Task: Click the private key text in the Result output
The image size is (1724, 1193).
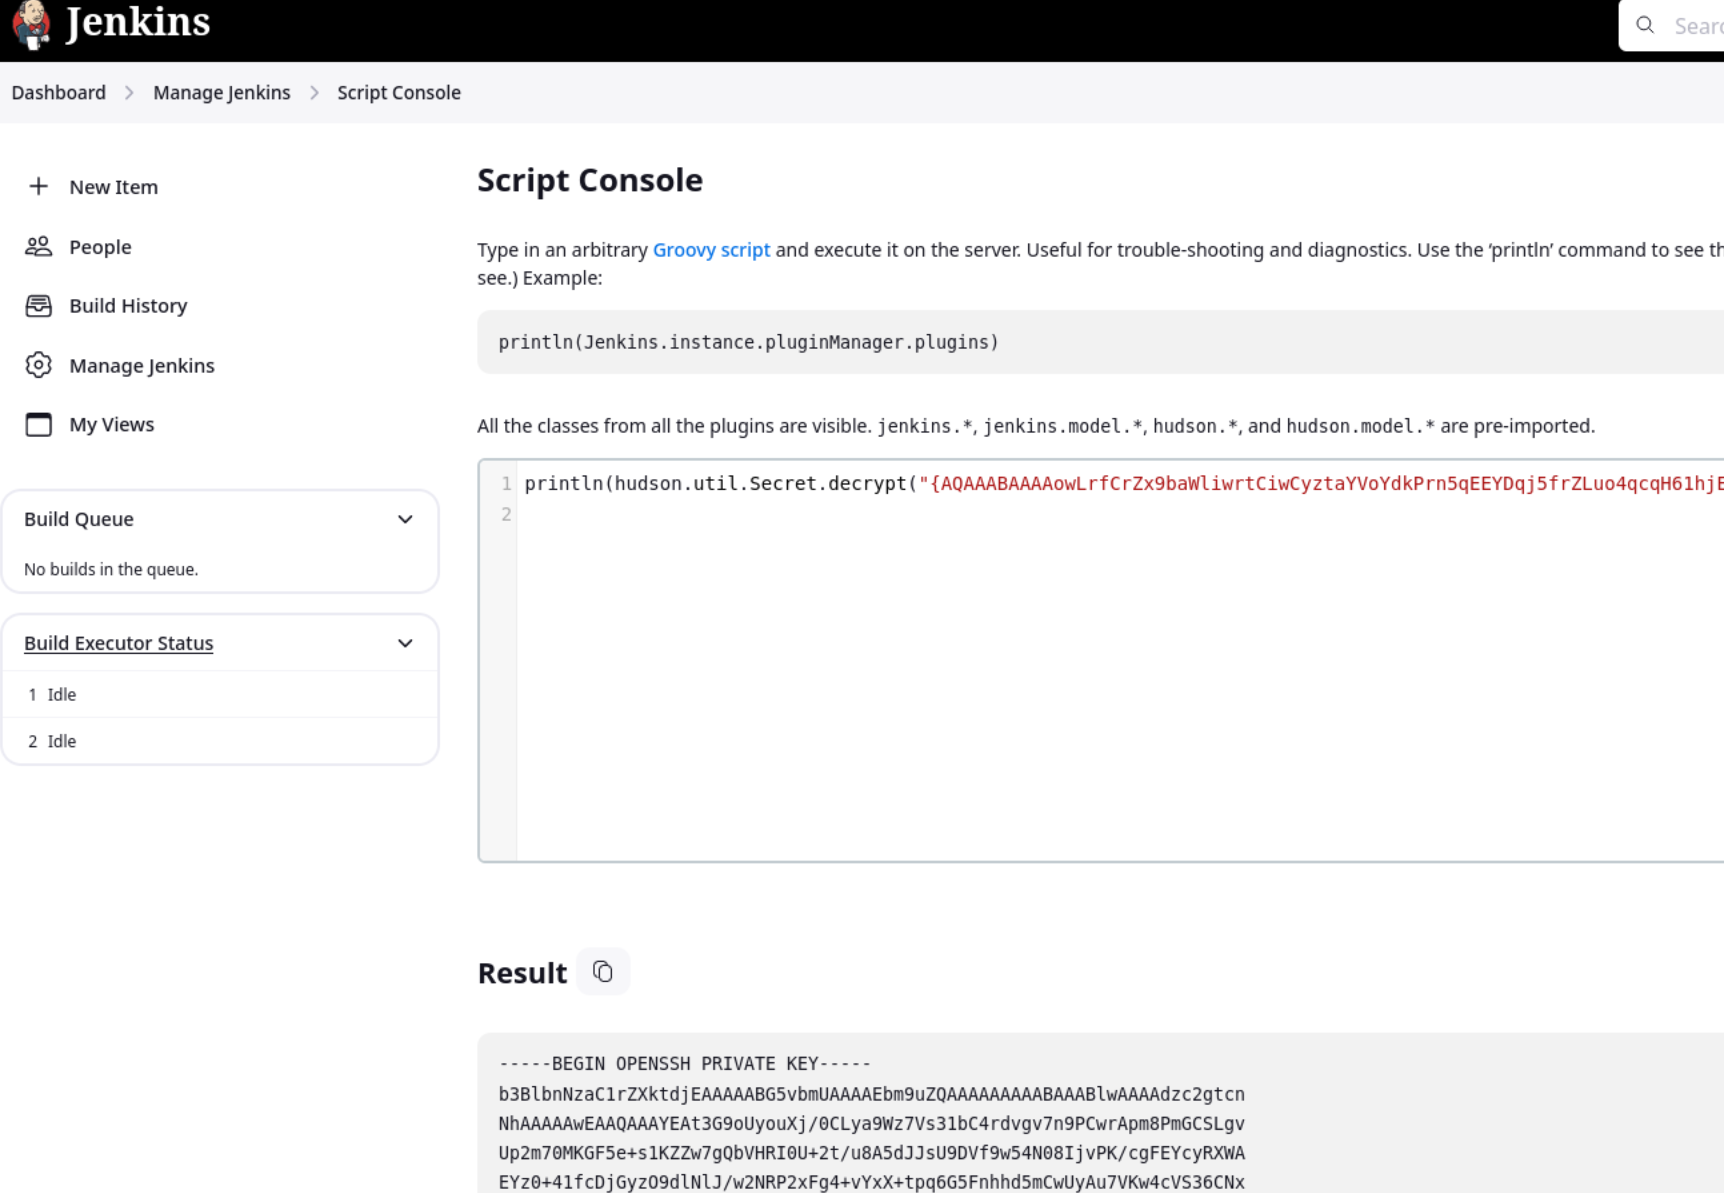Action: [870, 1124]
